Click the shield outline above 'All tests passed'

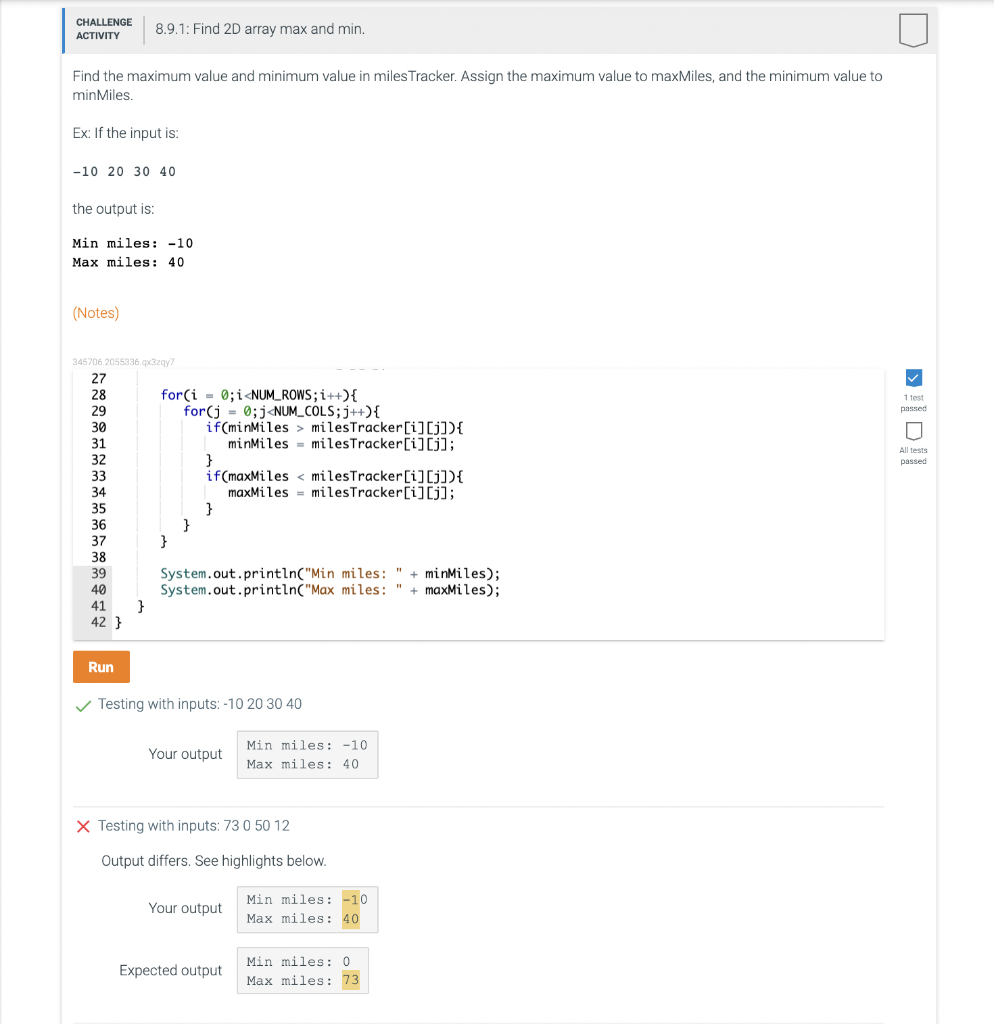(x=913, y=430)
